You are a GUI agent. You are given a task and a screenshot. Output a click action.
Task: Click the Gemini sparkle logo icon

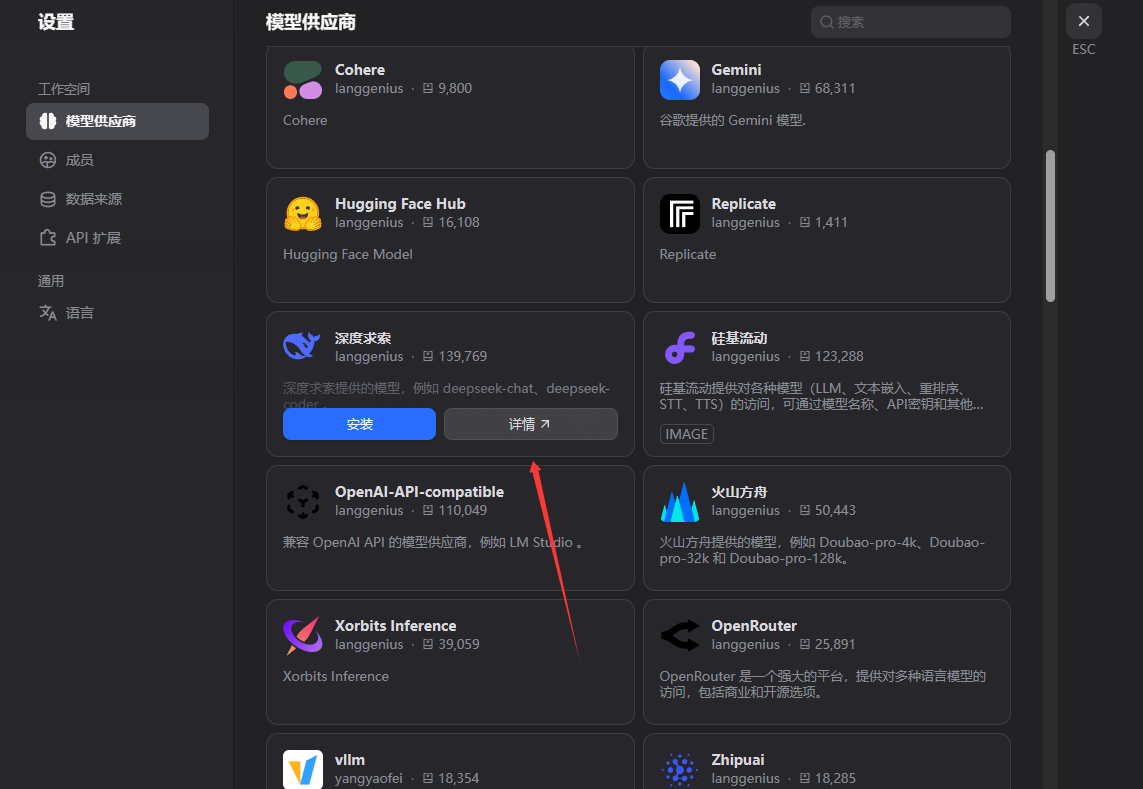click(680, 80)
